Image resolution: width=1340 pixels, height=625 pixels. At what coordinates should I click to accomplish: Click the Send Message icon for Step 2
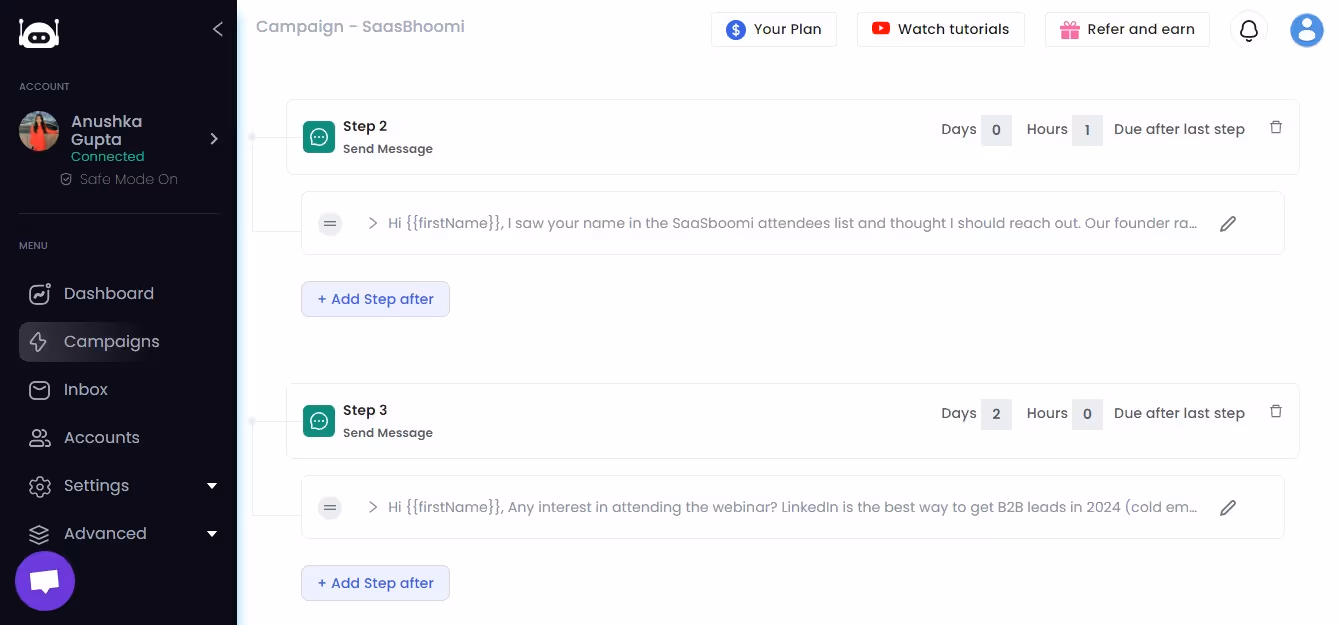point(318,136)
